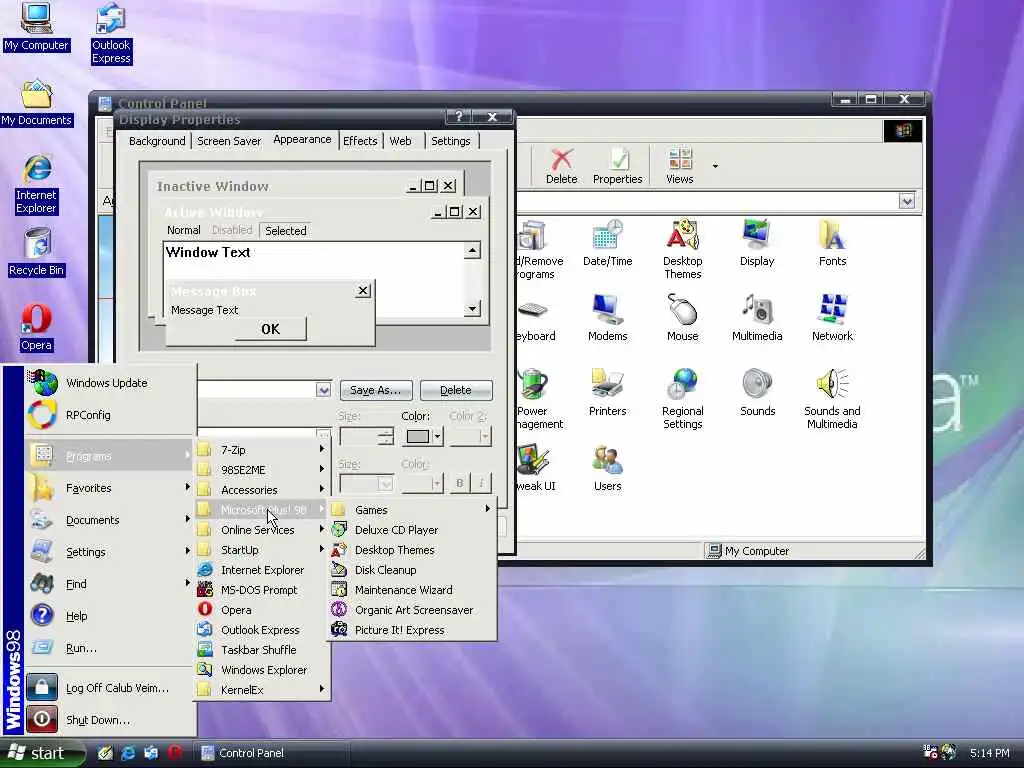Click the Run... entry in Start menu
The image size is (1024, 768).
[x=111, y=648]
